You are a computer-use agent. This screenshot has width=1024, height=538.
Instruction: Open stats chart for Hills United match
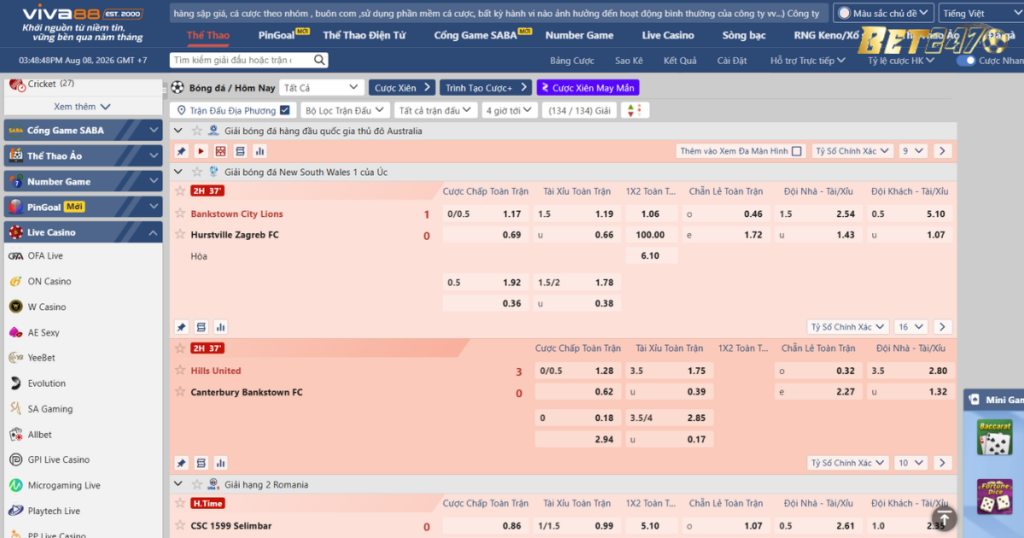(221, 463)
